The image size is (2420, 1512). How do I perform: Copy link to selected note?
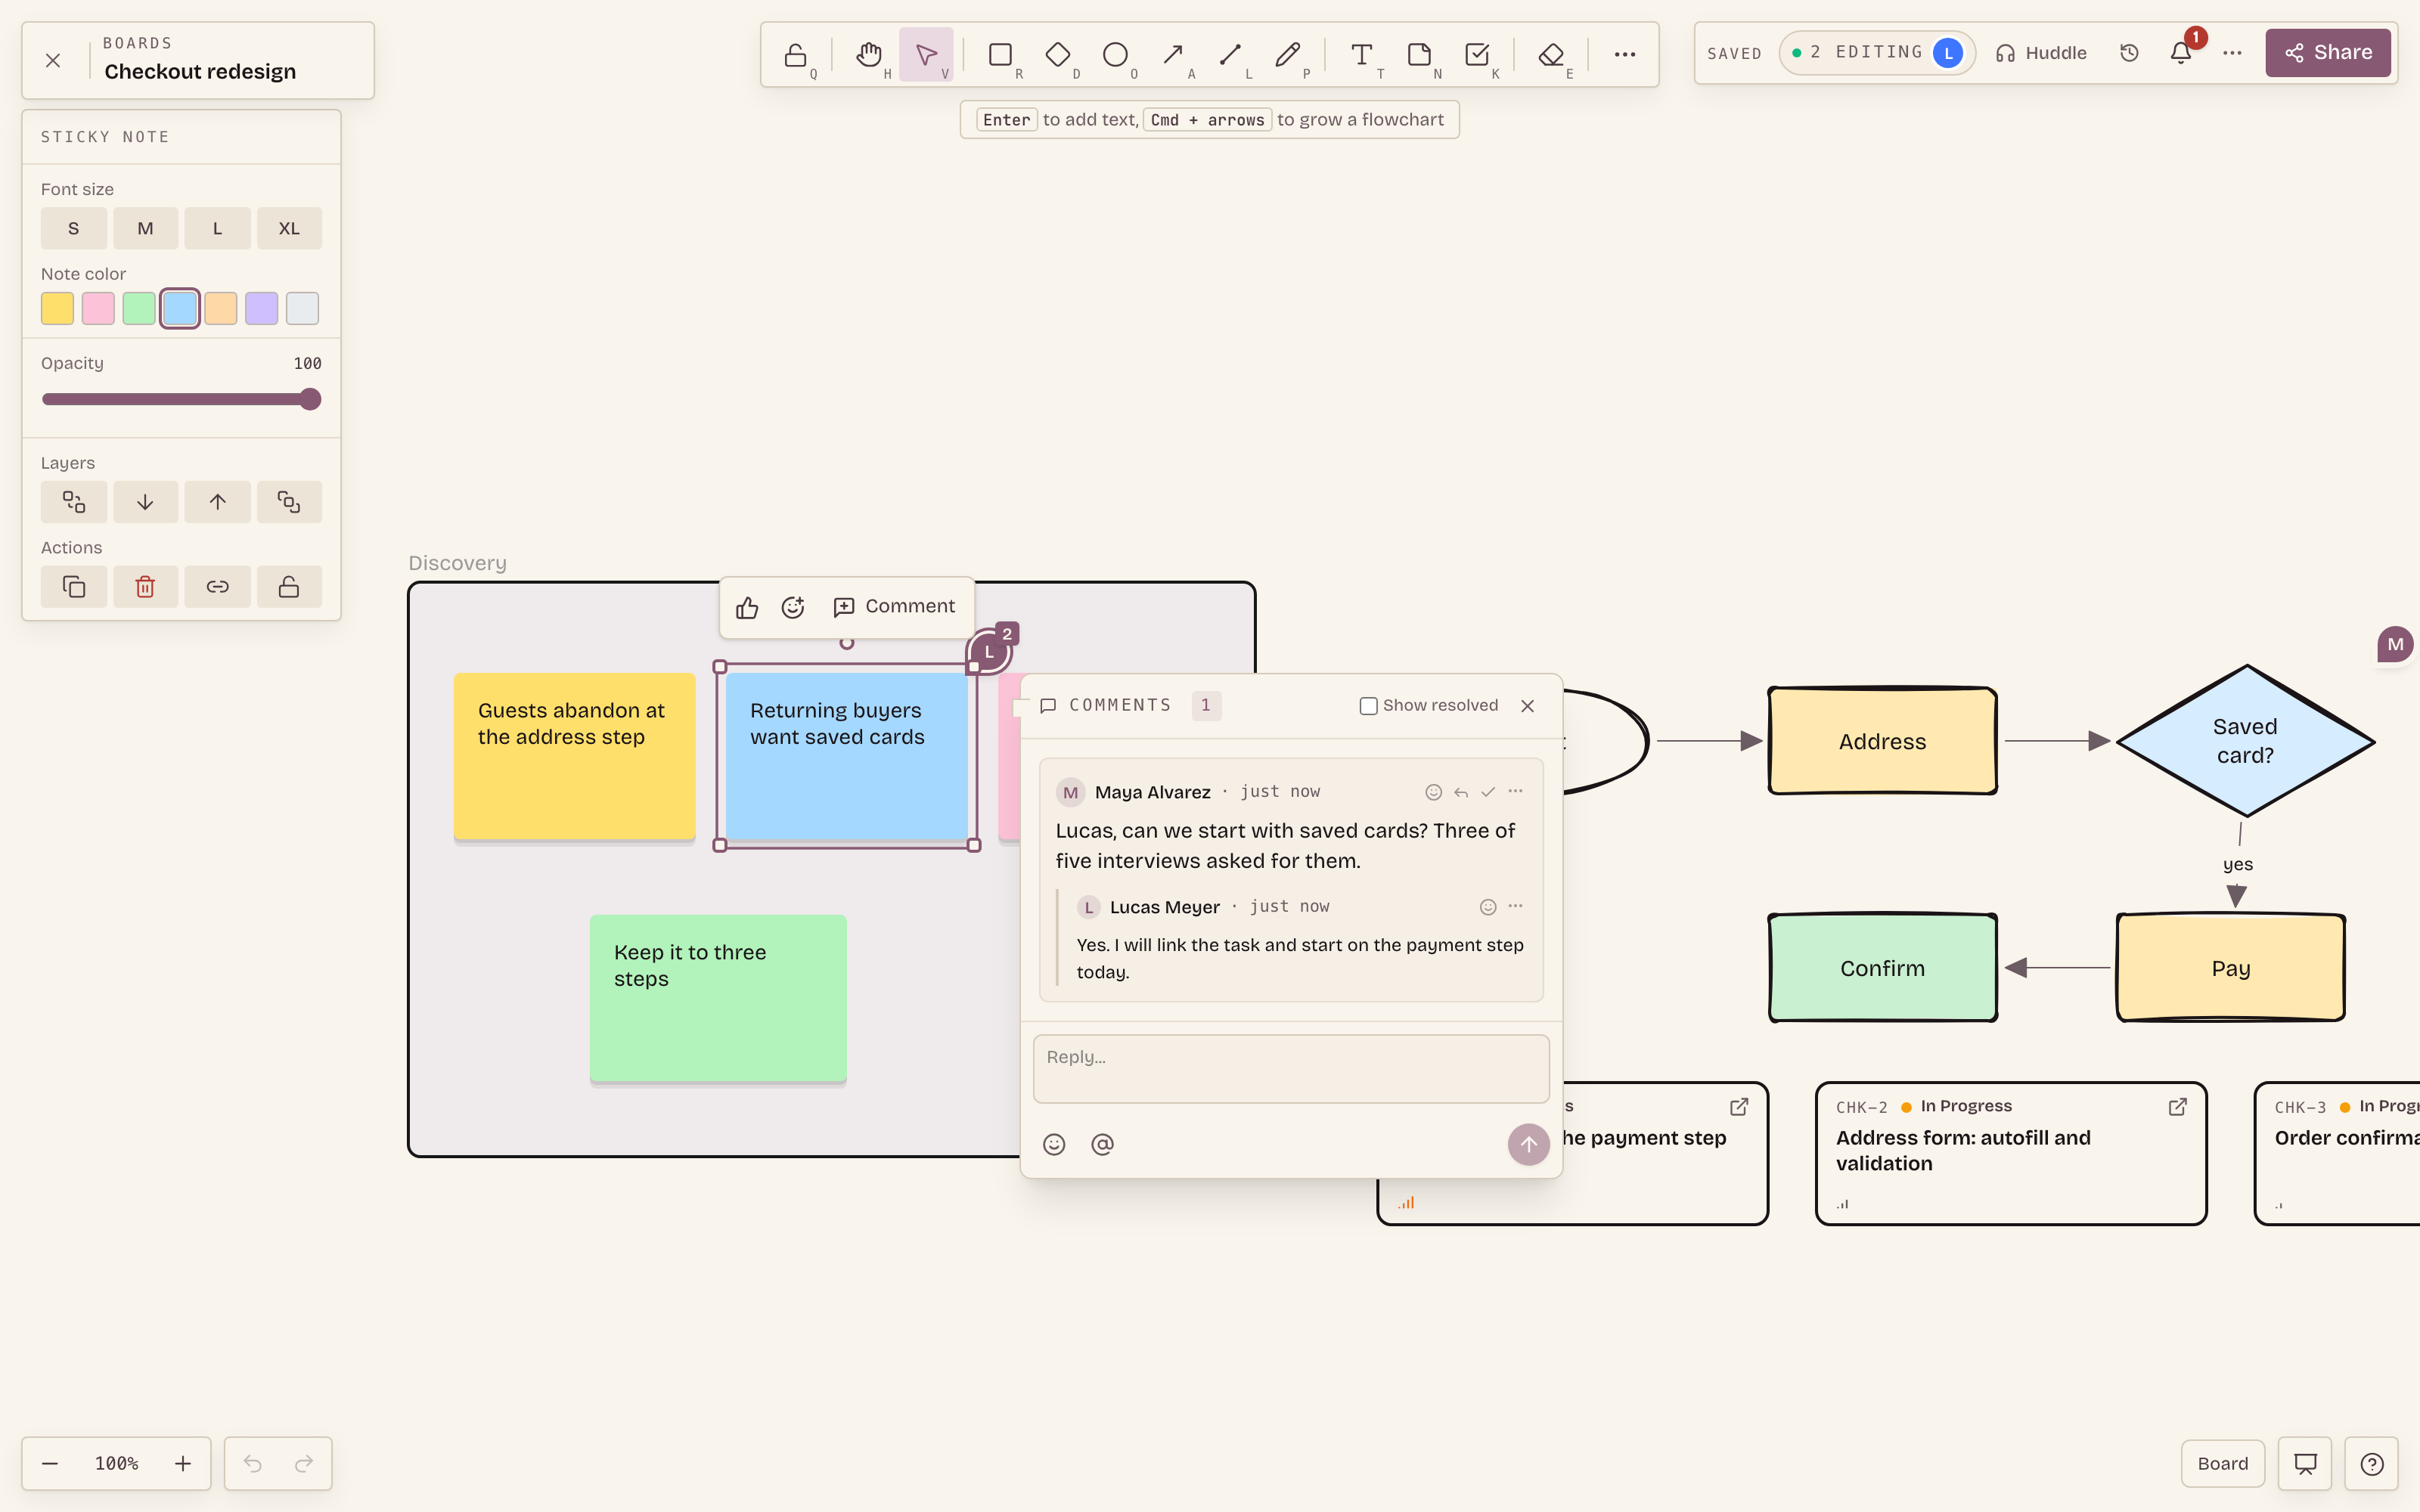[x=217, y=587]
